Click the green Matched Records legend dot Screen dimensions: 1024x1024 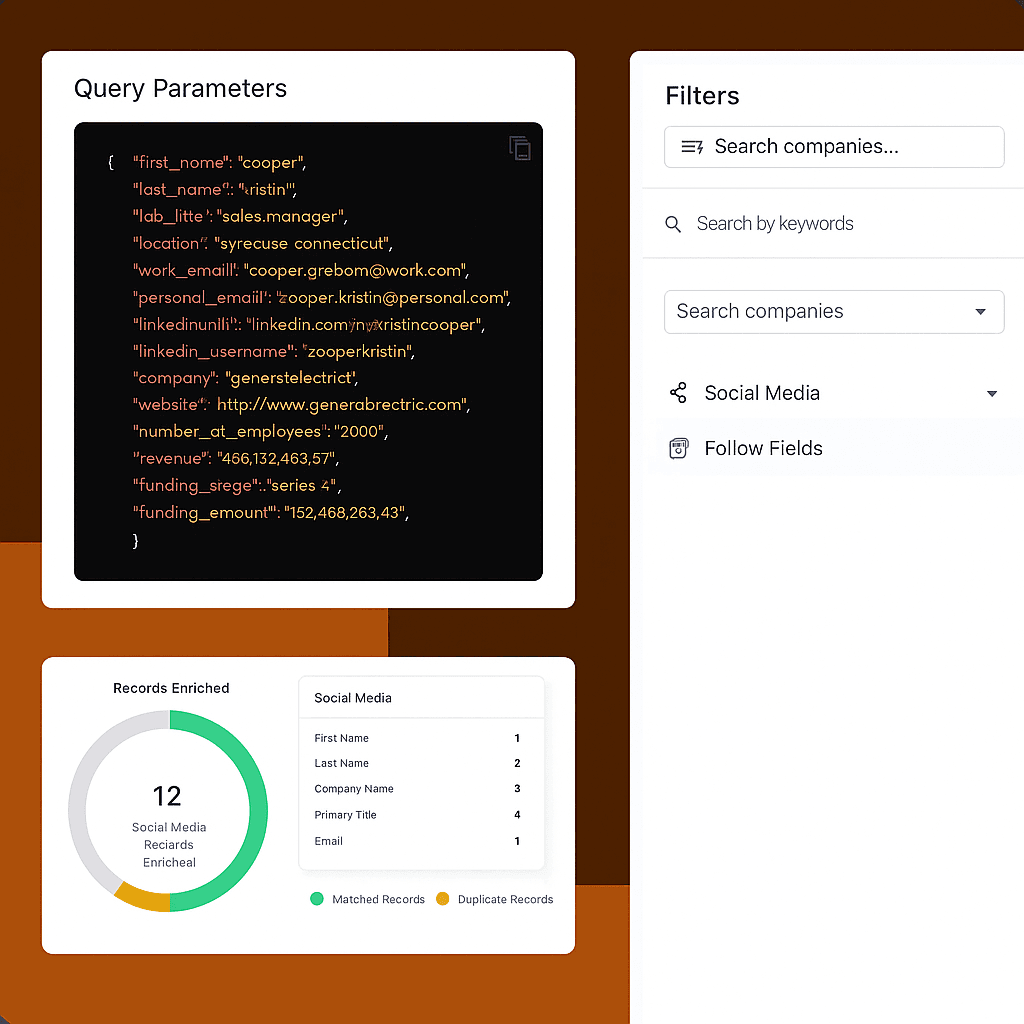click(x=317, y=899)
